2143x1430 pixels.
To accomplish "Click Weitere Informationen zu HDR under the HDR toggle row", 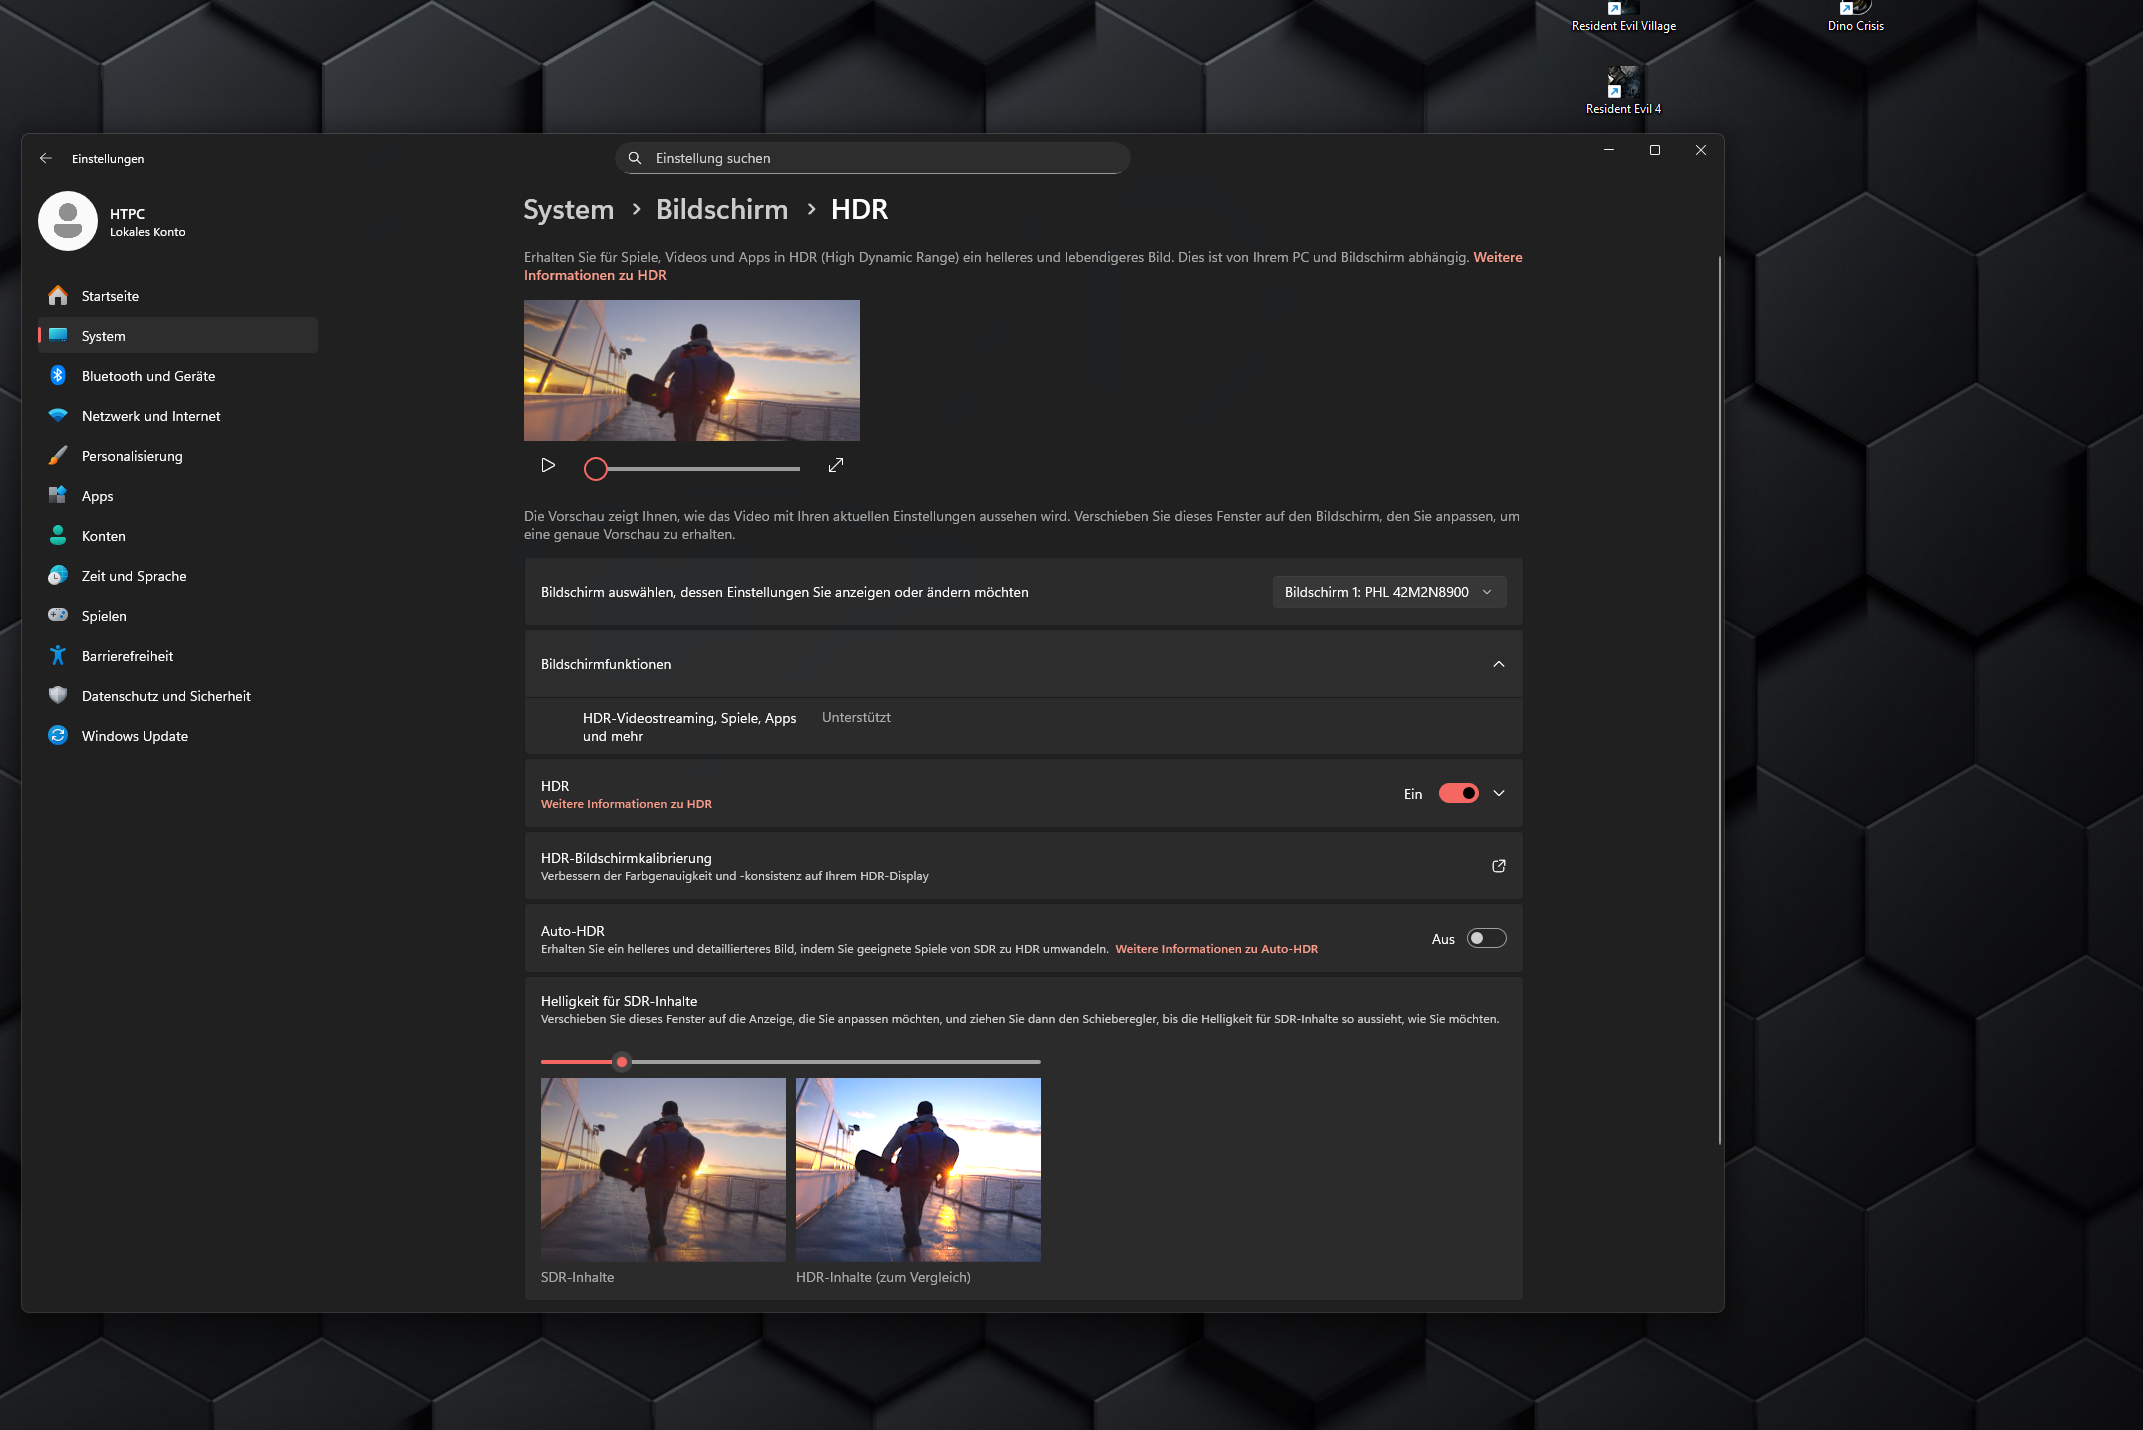I will (626, 804).
